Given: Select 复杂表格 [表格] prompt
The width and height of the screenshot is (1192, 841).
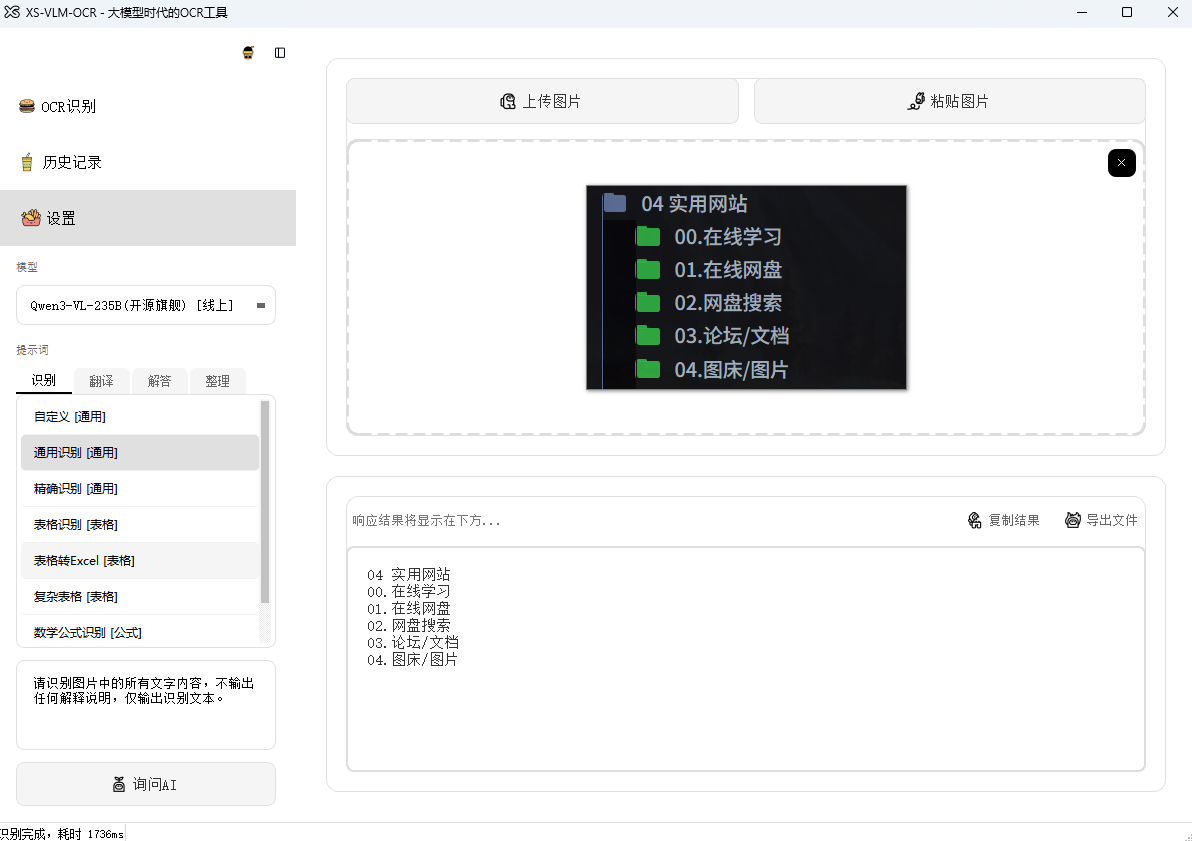Looking at the screenshot, I should pos(140,596).
